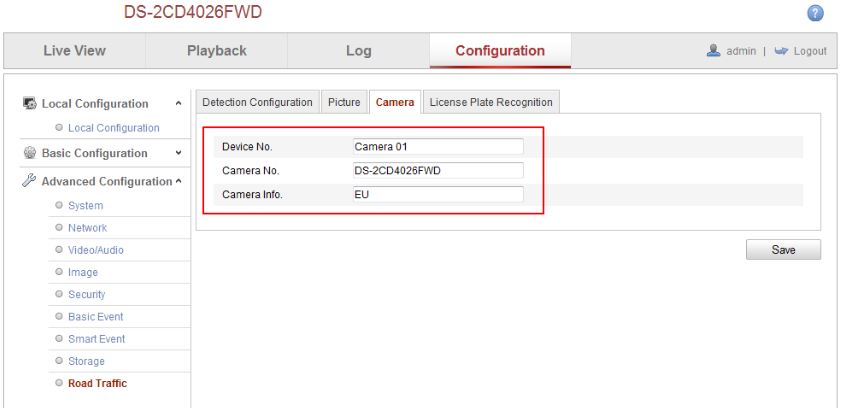Open the Network settings item
This screenshot has width=844, height=408.
87,228
